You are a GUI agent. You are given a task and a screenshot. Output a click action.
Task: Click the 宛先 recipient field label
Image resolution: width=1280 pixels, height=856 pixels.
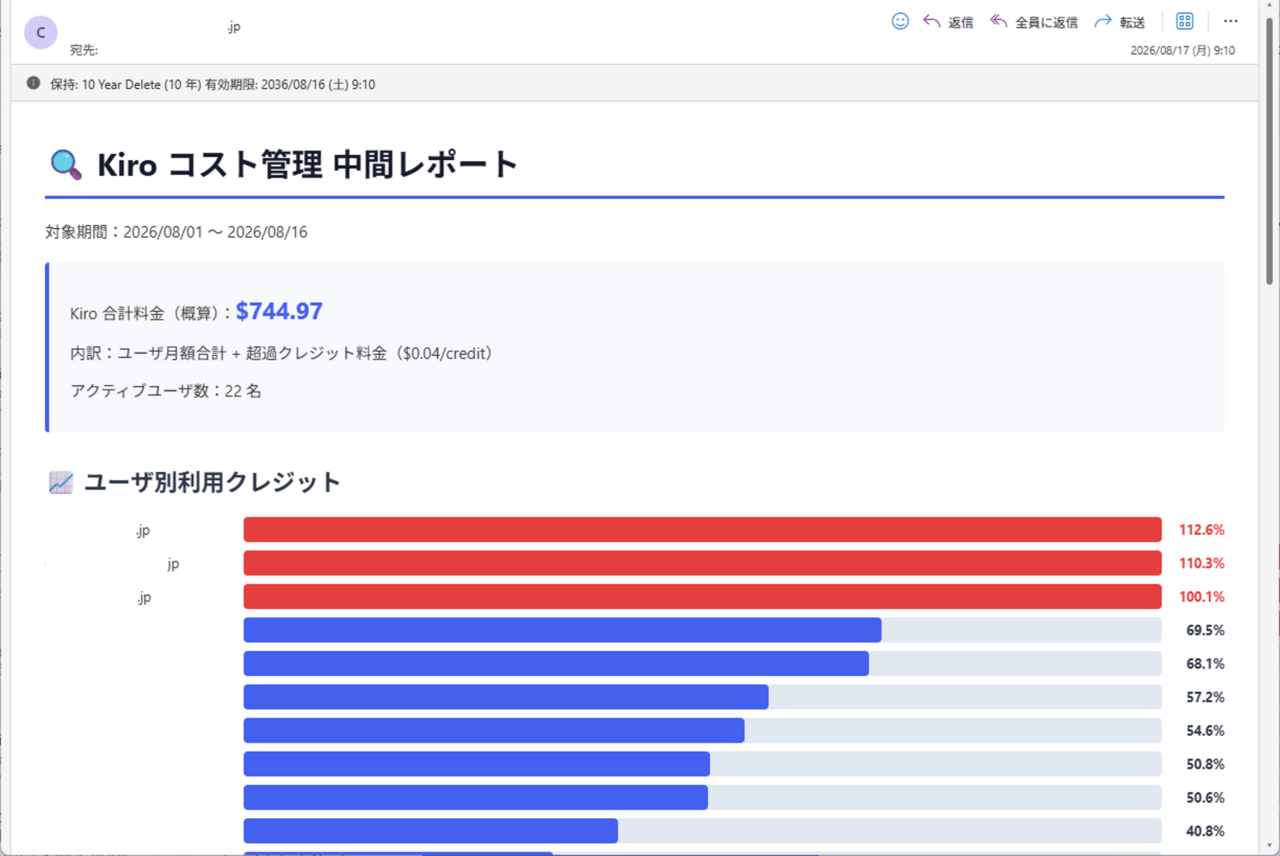(84, 50)
